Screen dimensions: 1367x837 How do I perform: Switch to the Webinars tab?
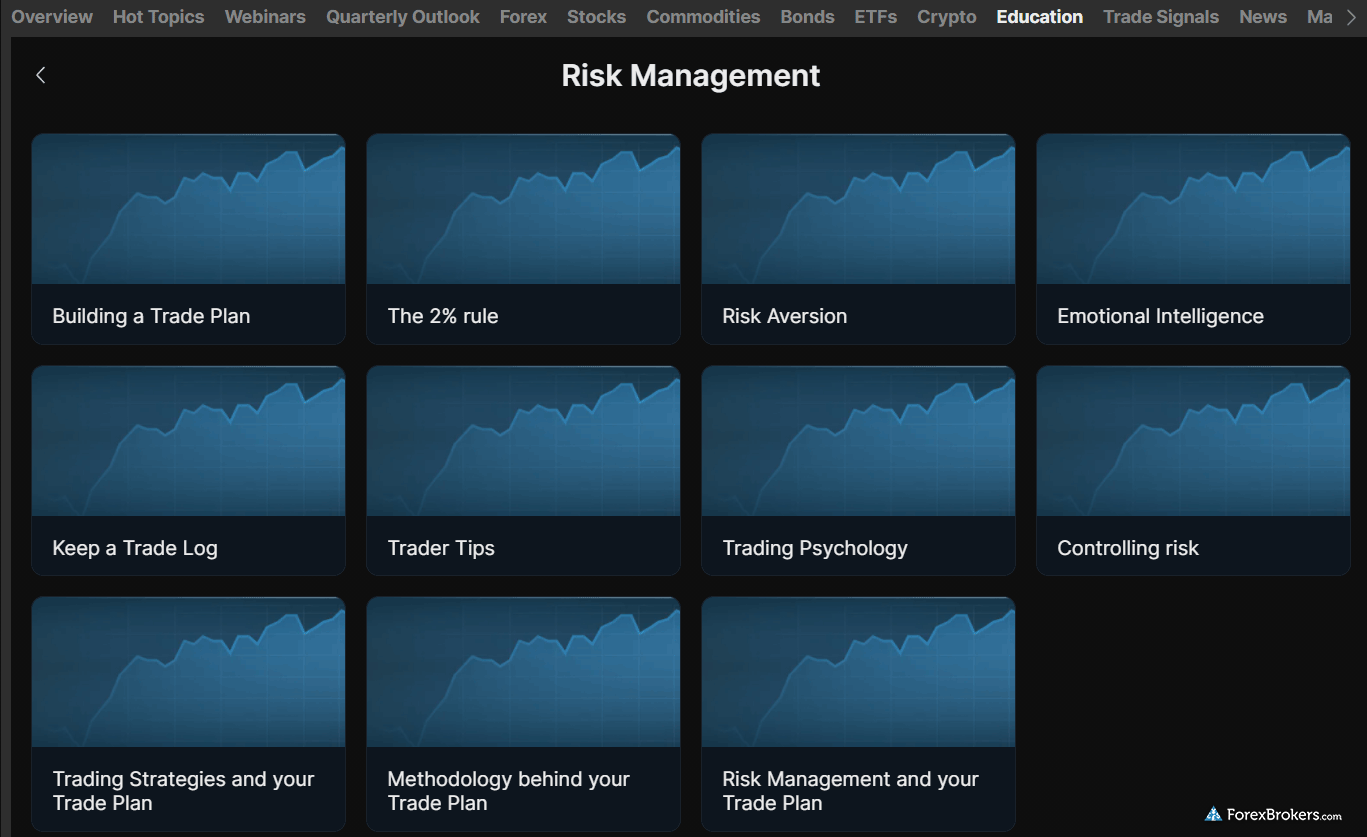(x=265, y=17)
